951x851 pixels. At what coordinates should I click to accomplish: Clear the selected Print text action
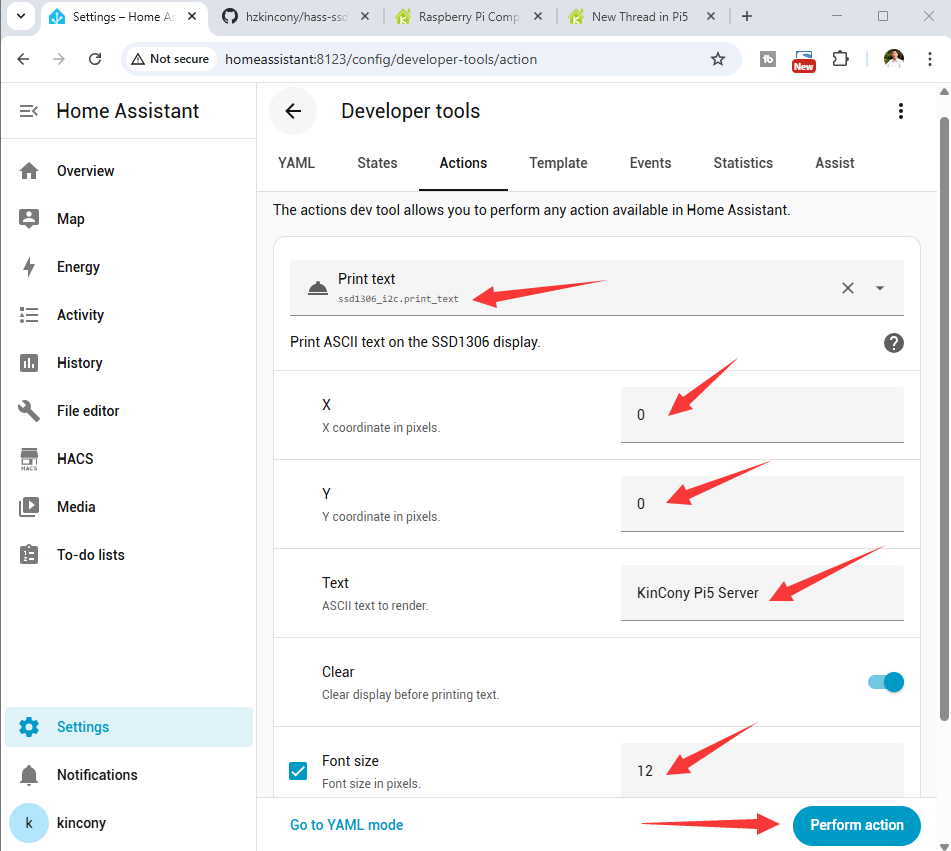[x=848, y=288]
